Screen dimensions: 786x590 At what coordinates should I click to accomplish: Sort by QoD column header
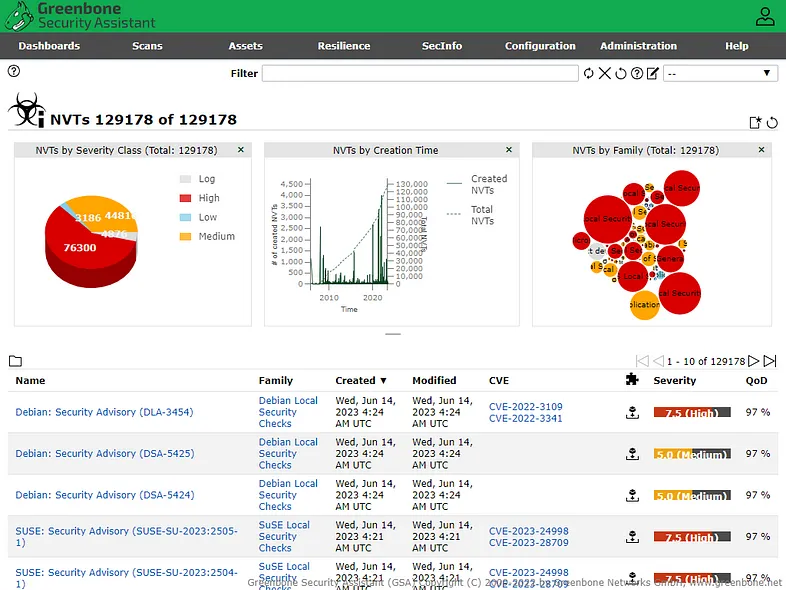click(756, 380)
